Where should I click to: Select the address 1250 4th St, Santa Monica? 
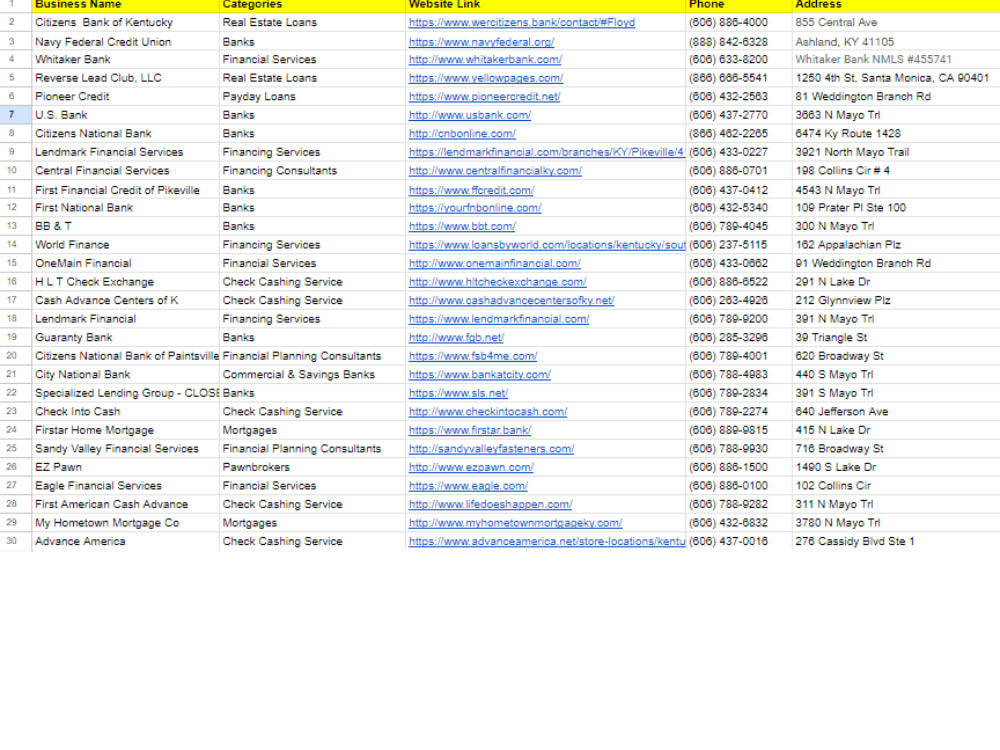click(x=896, y=78)
